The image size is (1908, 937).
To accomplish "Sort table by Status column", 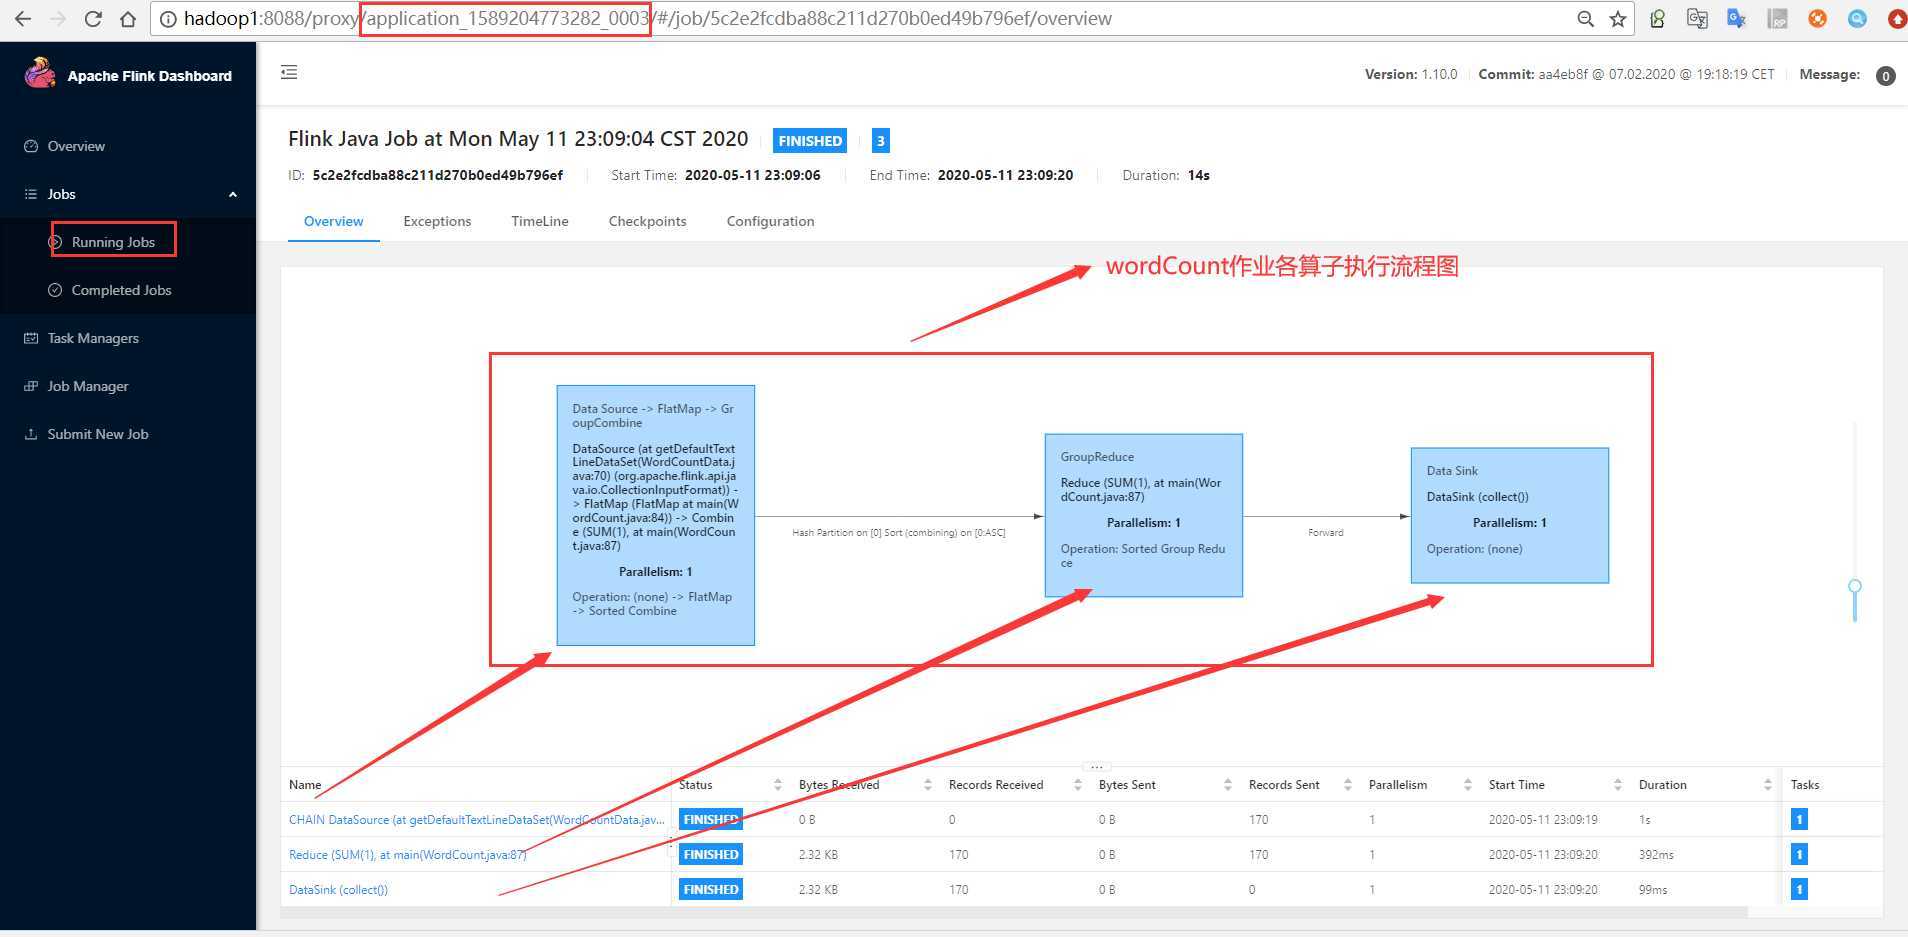I will point(778,785).
